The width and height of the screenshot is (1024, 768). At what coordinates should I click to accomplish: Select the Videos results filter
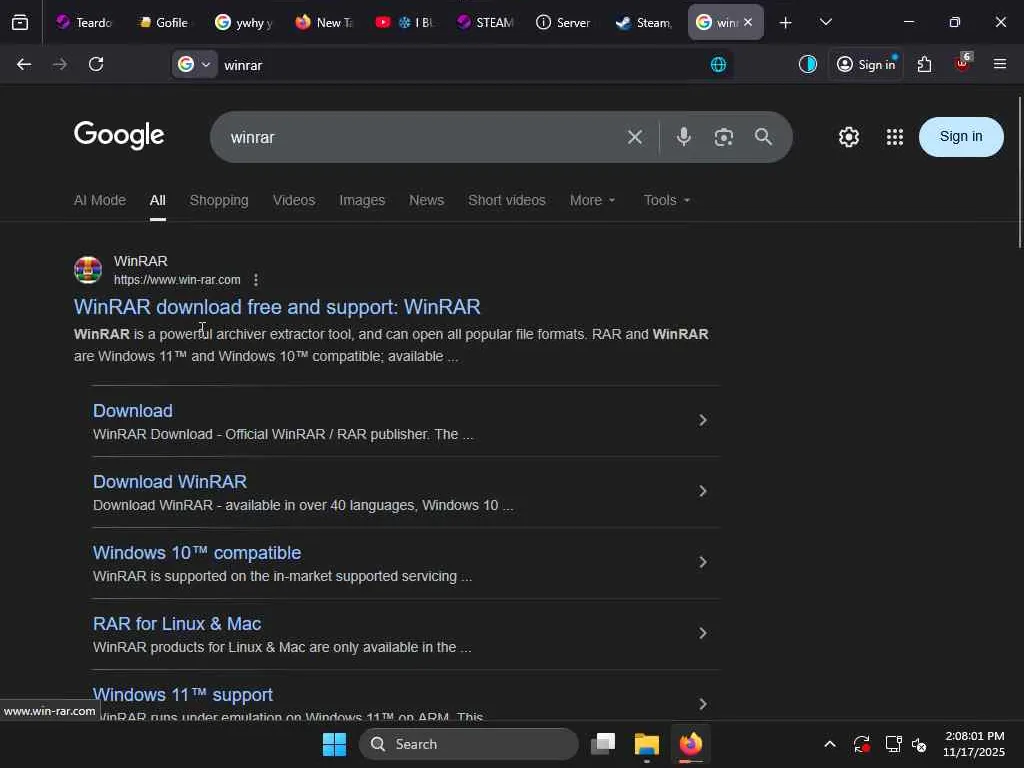coord(294,200)
